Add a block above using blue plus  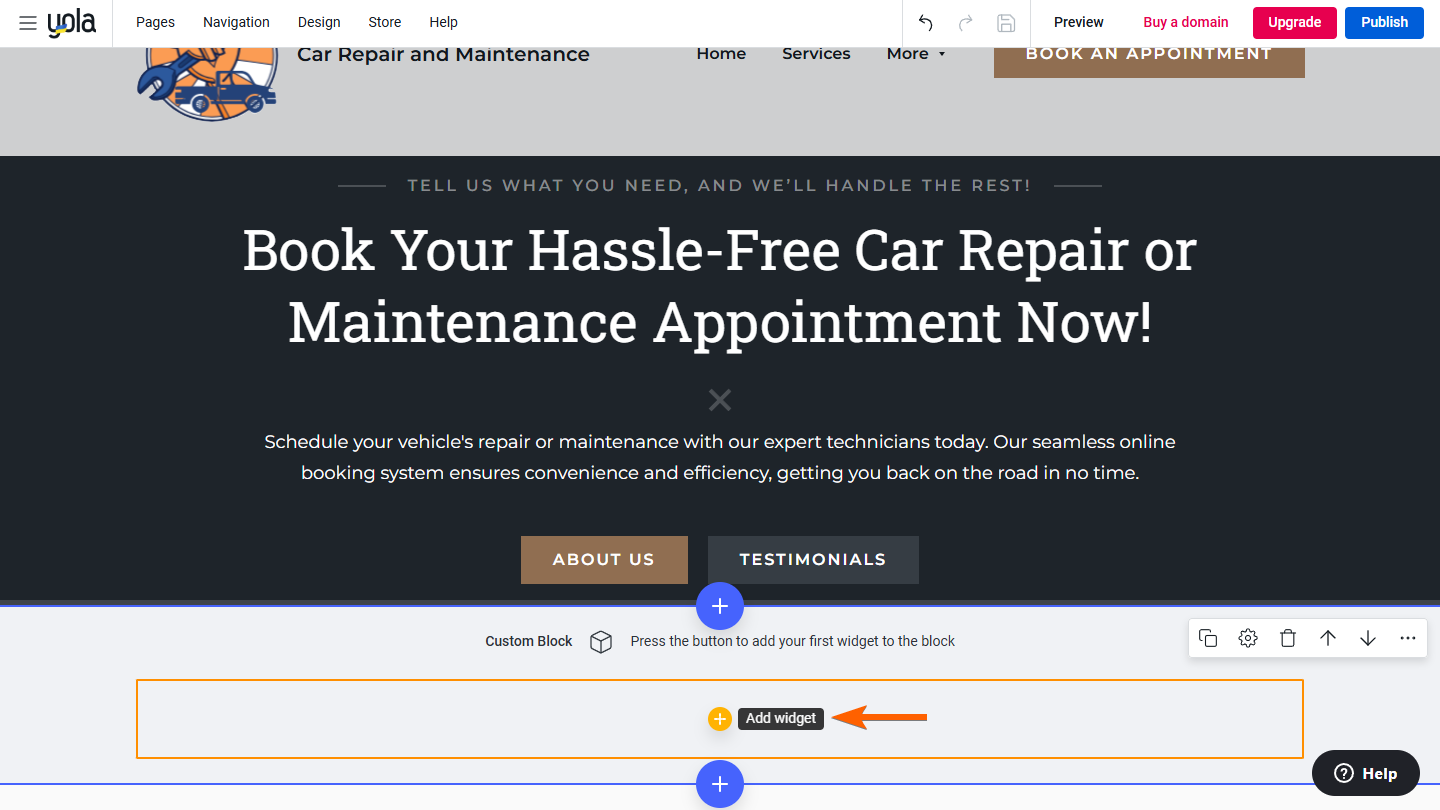(720, 606)
